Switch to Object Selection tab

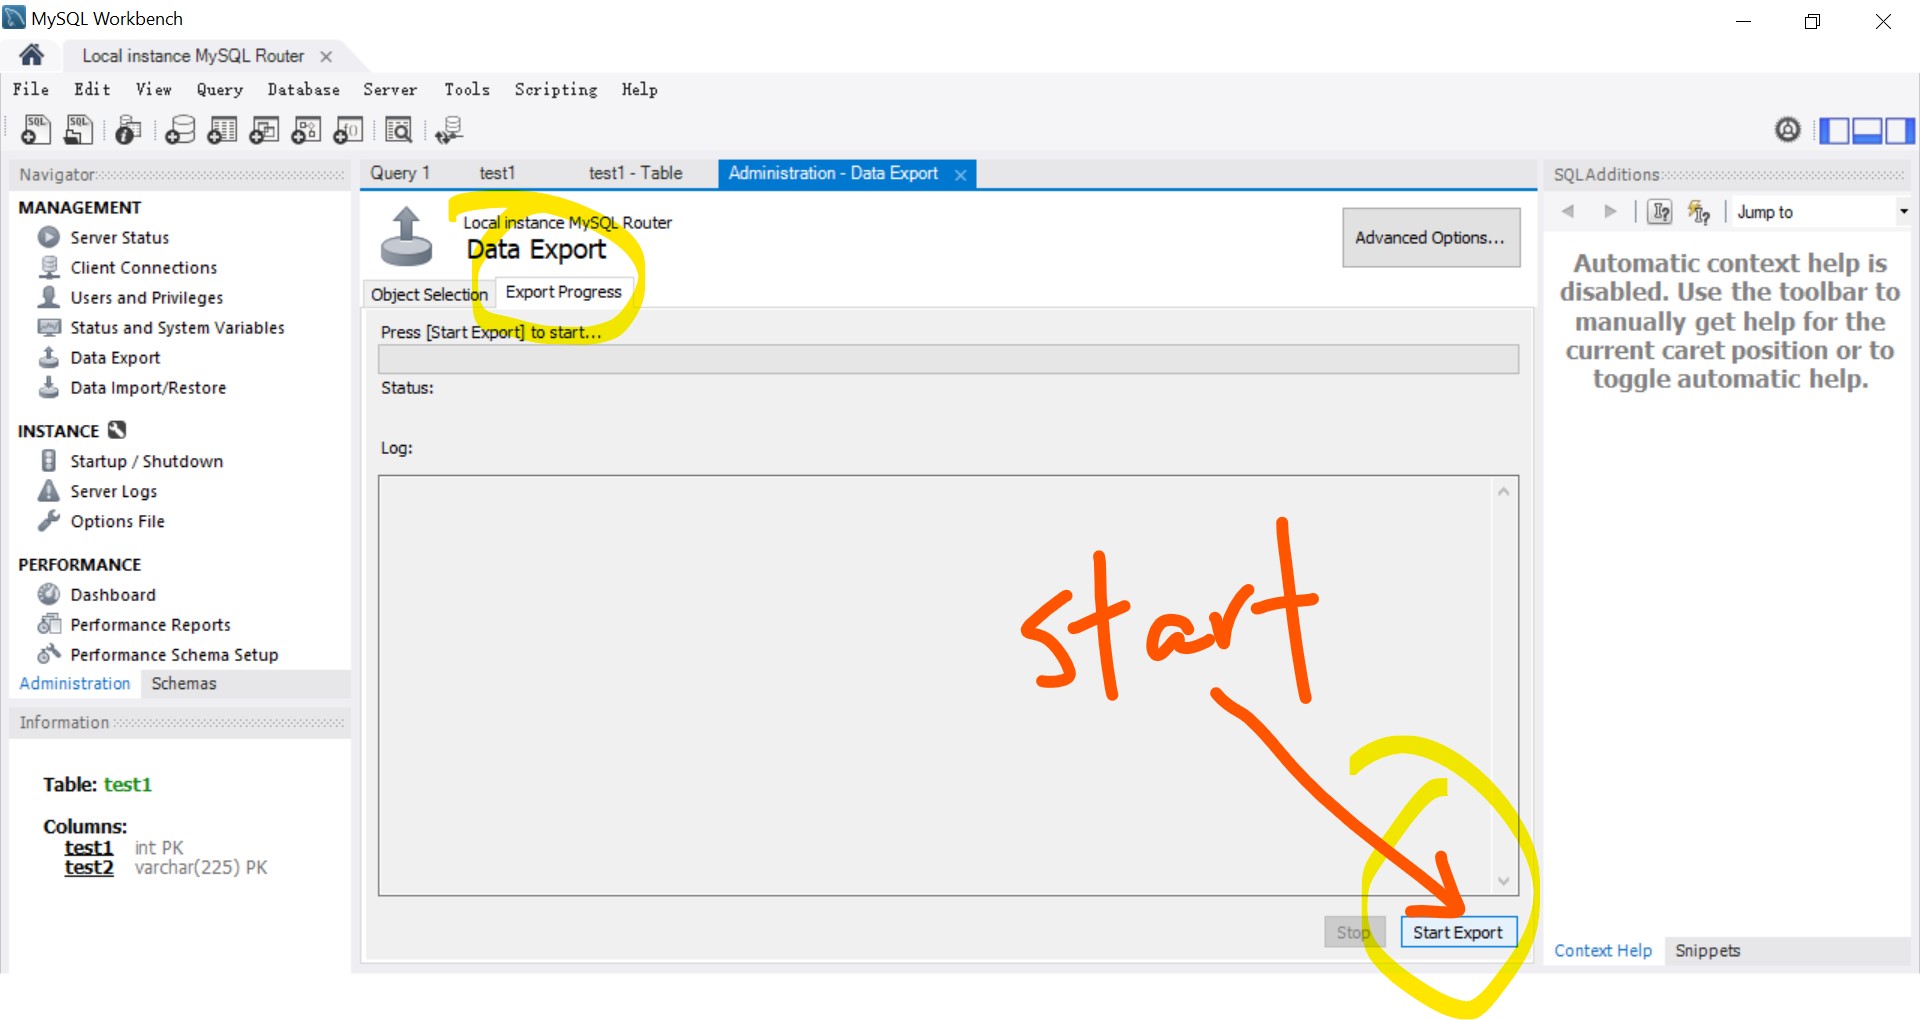point(429,294)
